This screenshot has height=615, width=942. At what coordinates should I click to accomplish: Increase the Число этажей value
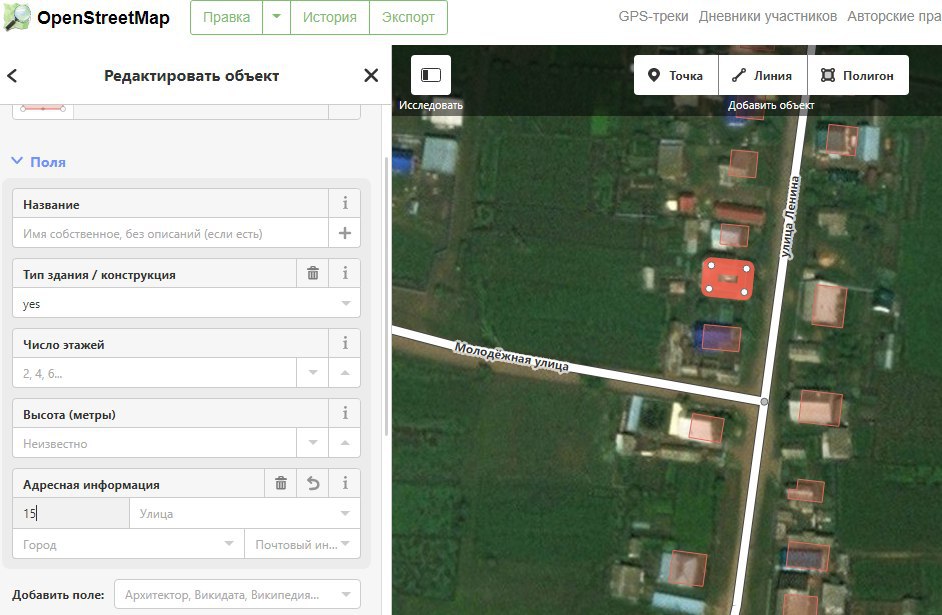click(345, 373)
